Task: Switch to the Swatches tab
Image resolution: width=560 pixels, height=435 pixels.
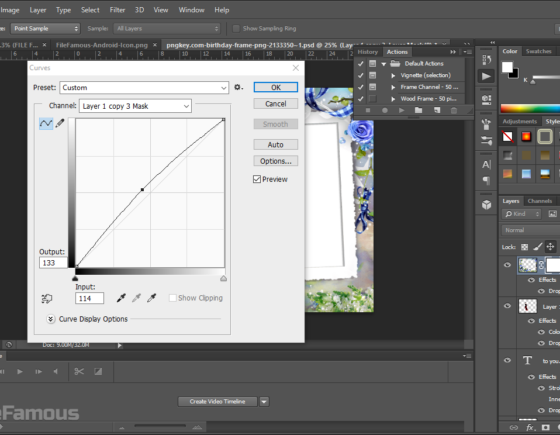Action: pyautogui.click(x=539, y=51)
